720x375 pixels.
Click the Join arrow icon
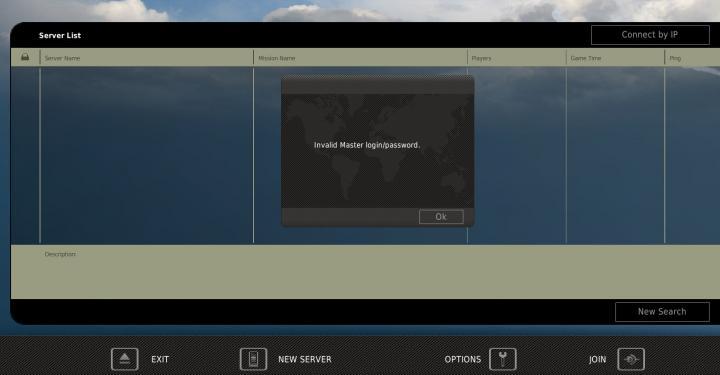click(x=631, y=359)
